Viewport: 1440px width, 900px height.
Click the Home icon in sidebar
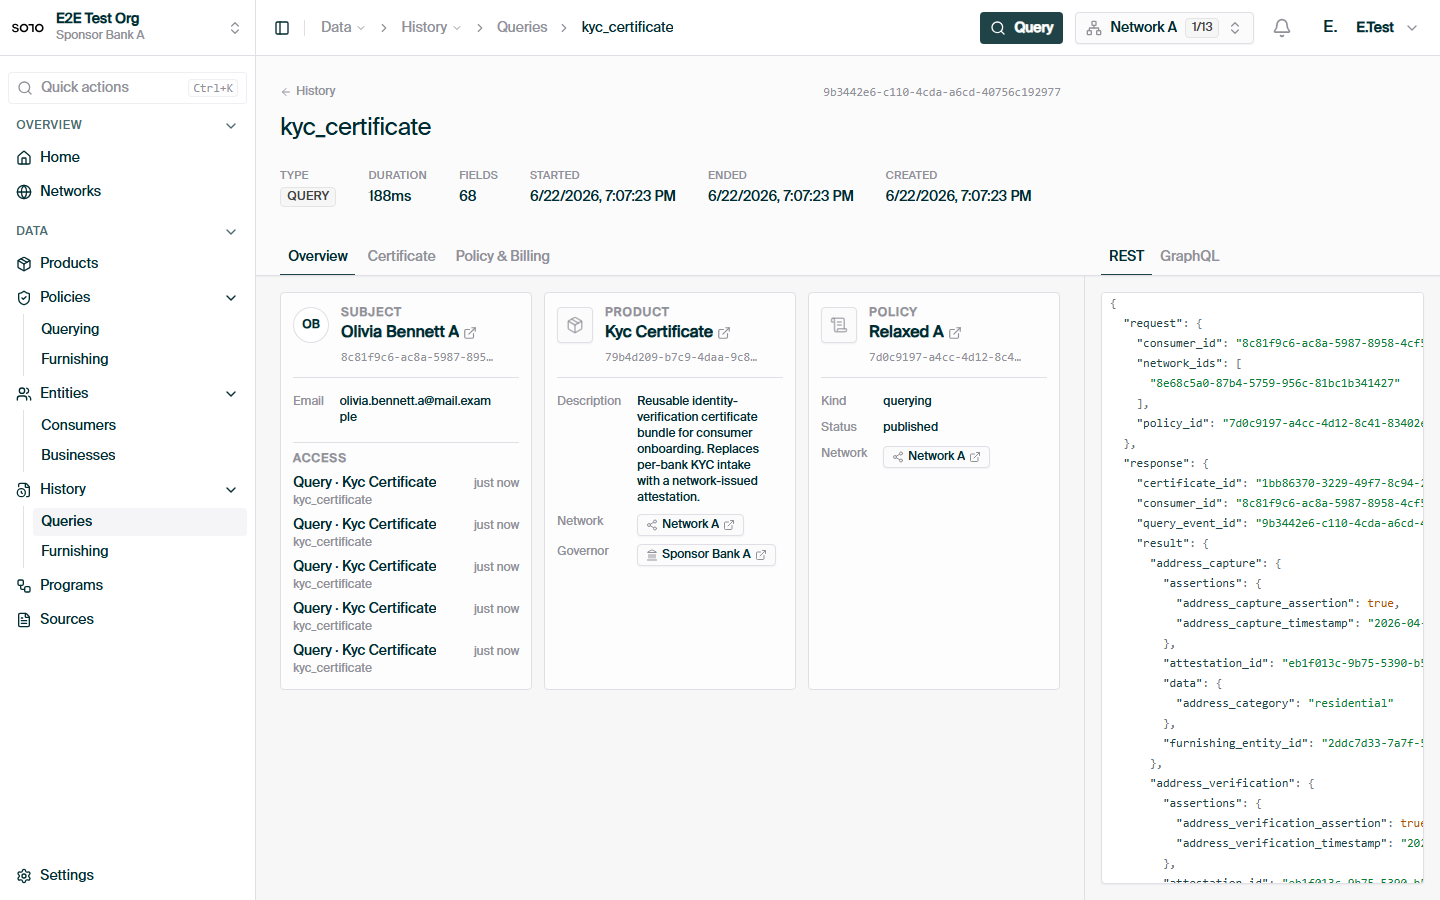tap(24, 158)
